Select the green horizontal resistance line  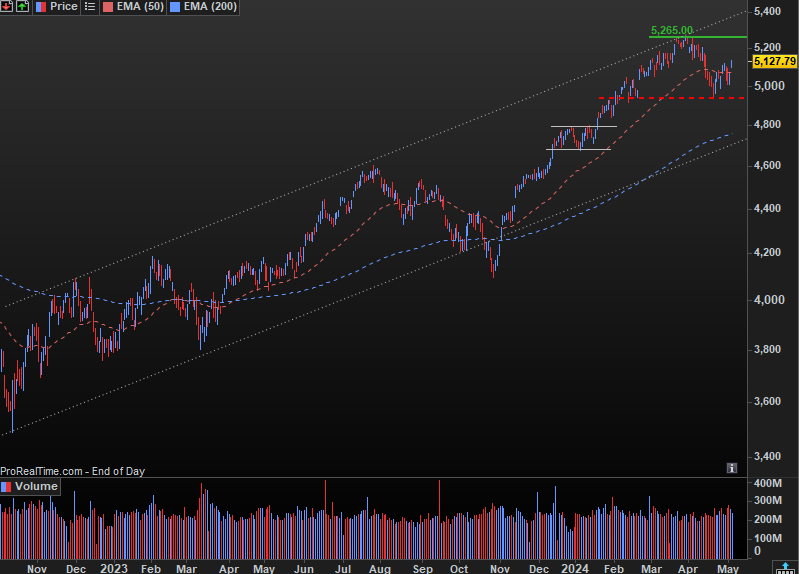click(698, 37)
